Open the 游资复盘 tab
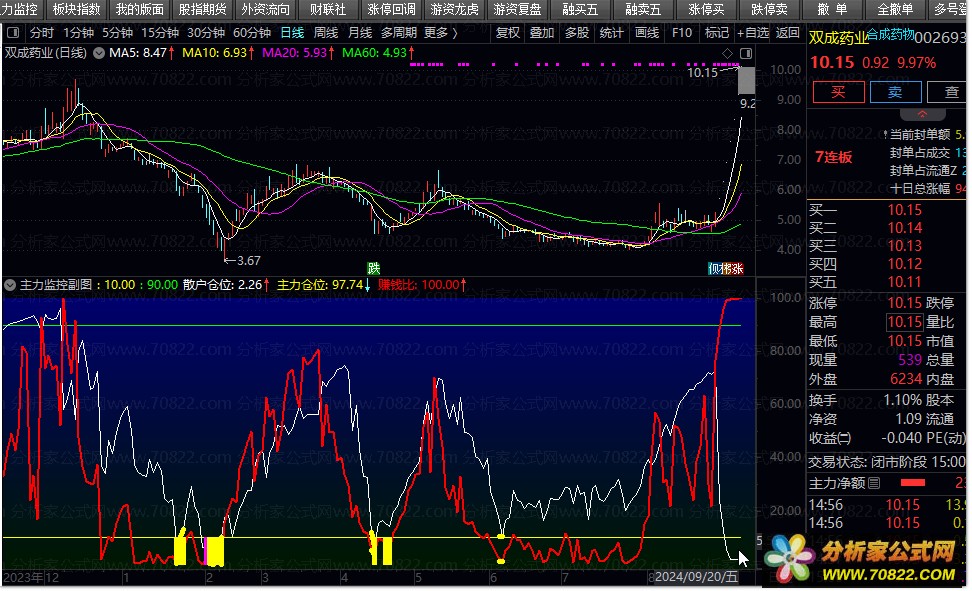972x591 pixels. coord(518,9)
